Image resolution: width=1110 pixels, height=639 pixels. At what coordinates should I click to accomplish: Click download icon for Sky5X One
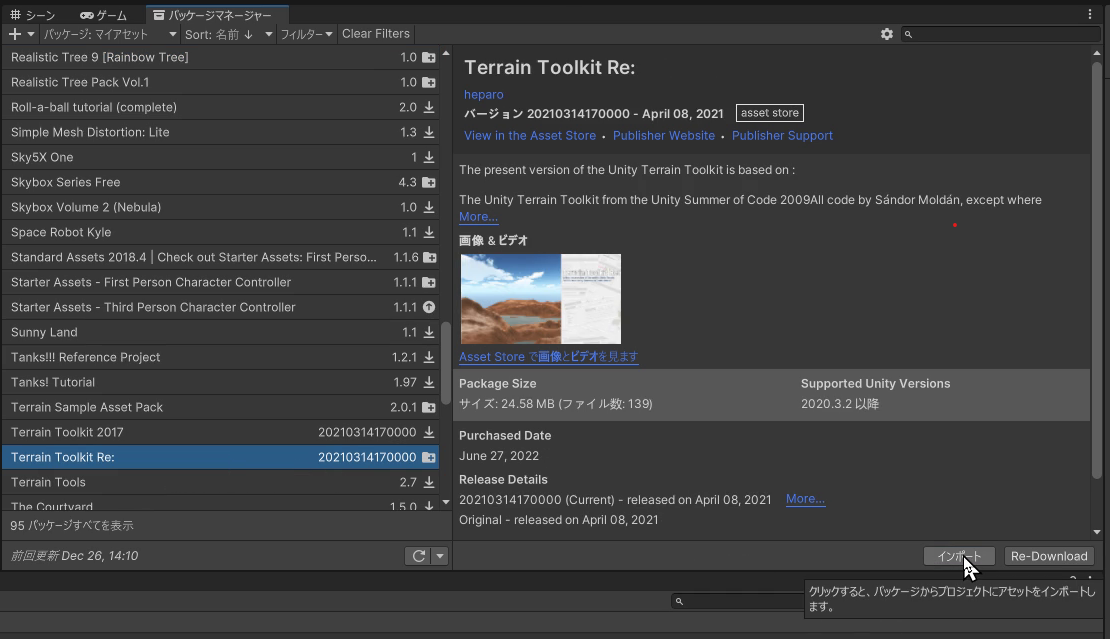tap(429, 157)
